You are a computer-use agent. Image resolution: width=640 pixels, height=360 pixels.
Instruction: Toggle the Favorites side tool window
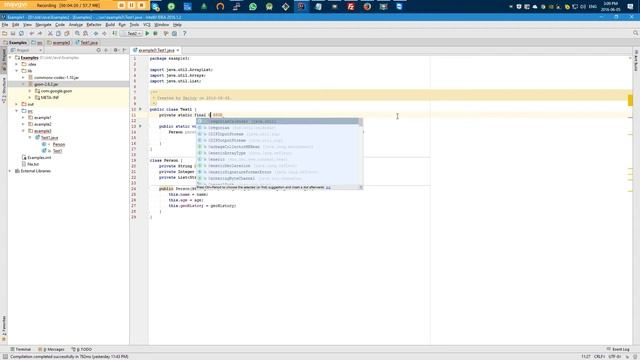[x=4, y=328]
